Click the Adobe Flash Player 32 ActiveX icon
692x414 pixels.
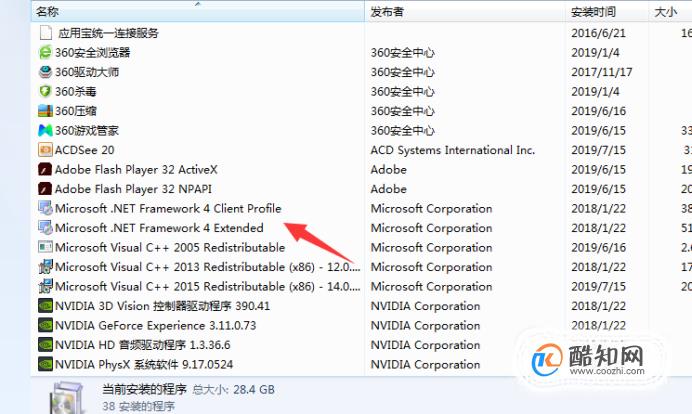click(45, 169)
